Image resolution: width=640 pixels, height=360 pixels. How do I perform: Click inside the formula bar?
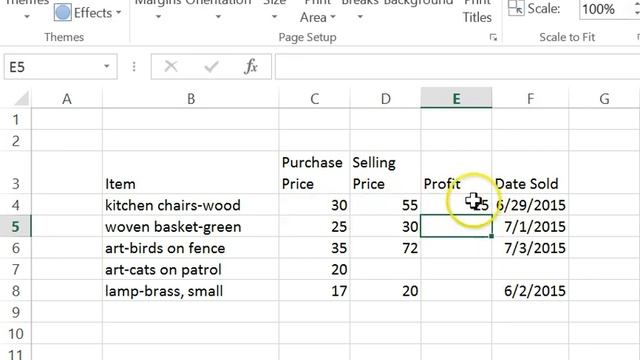click(x=457, y=67)
